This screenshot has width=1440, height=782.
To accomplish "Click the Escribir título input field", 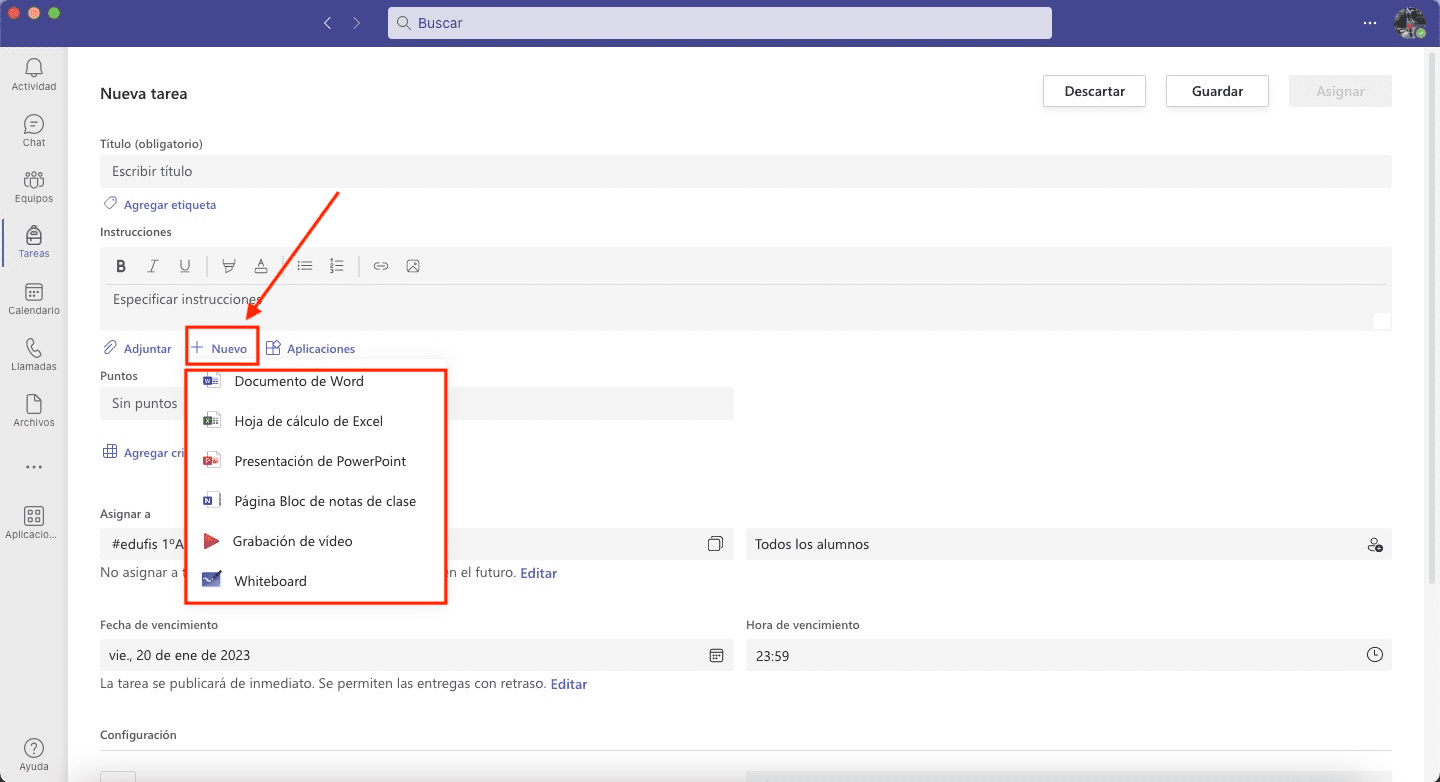I will (x=745, y=172).
